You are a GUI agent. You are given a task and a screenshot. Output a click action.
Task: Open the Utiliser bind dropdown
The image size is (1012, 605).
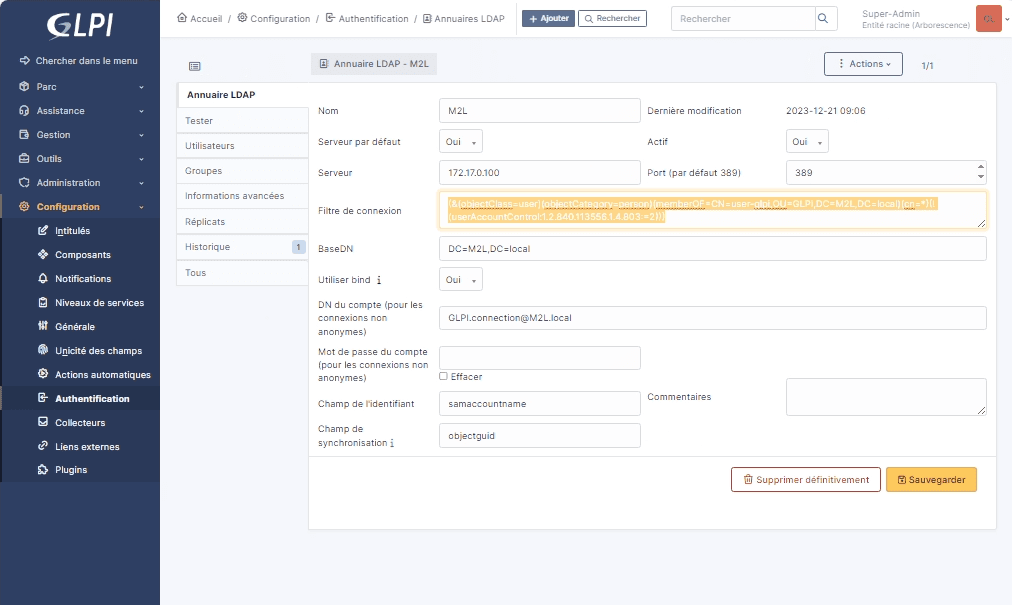[x=460, y=280]
